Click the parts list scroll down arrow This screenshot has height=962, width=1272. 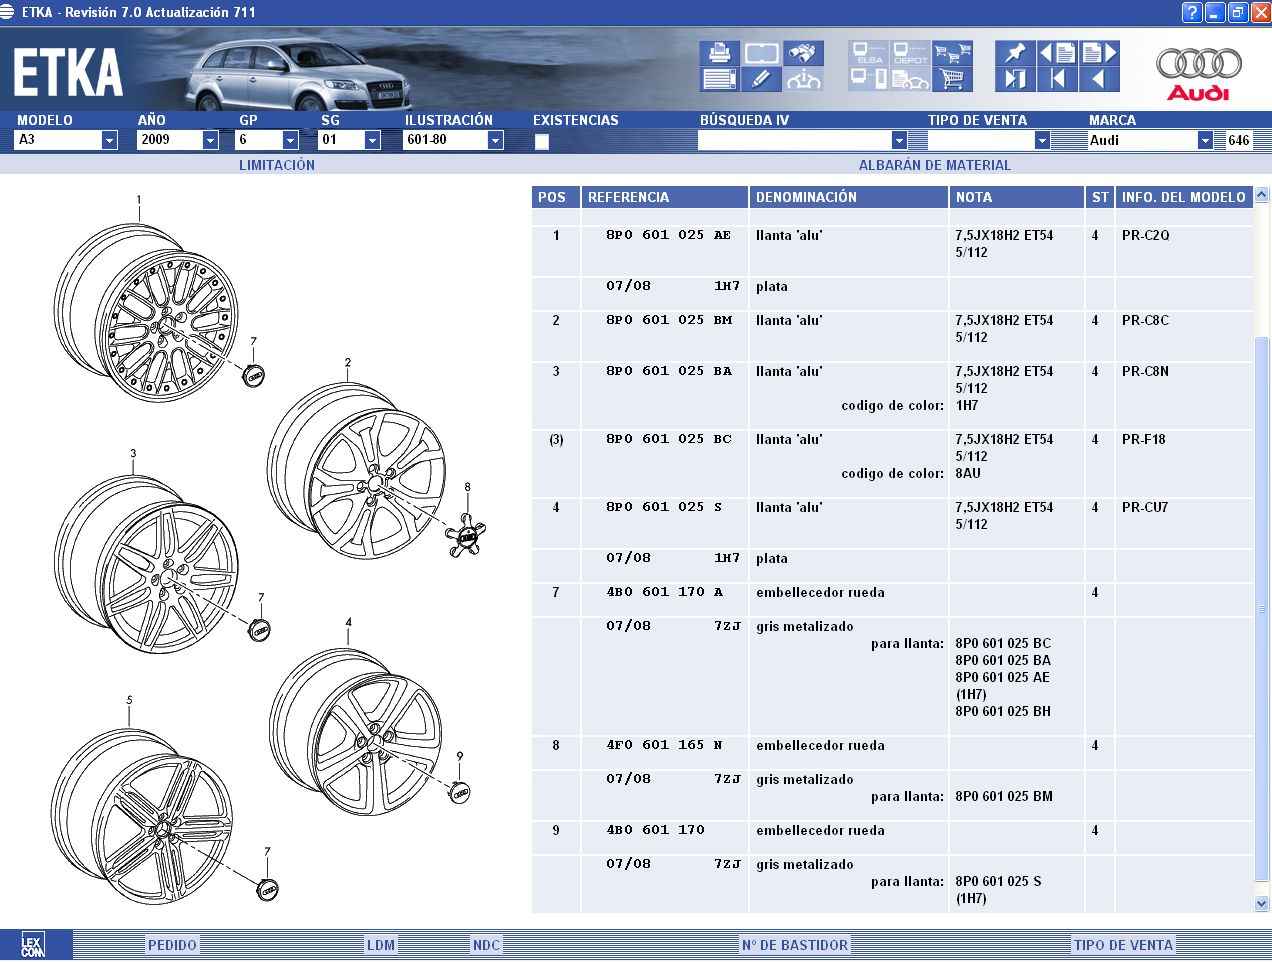click(x=1261, y=903)
